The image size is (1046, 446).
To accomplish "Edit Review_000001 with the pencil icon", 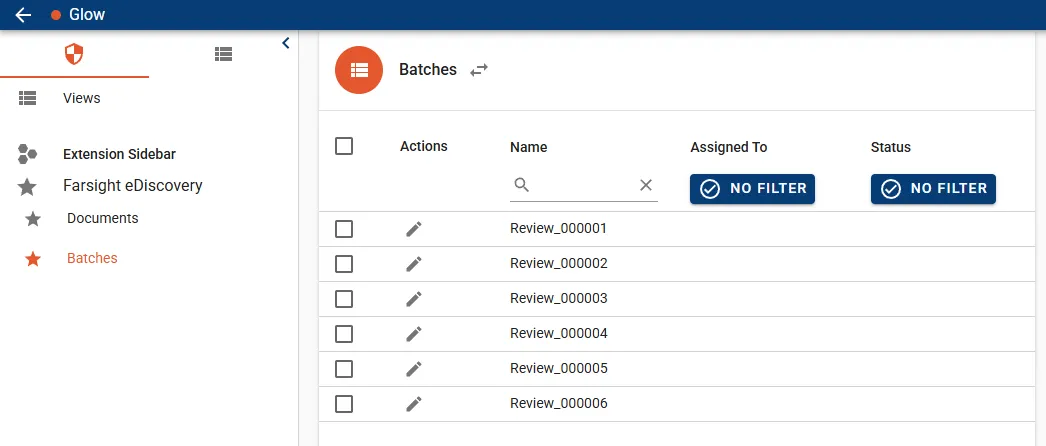I will (x=414, y=229).
